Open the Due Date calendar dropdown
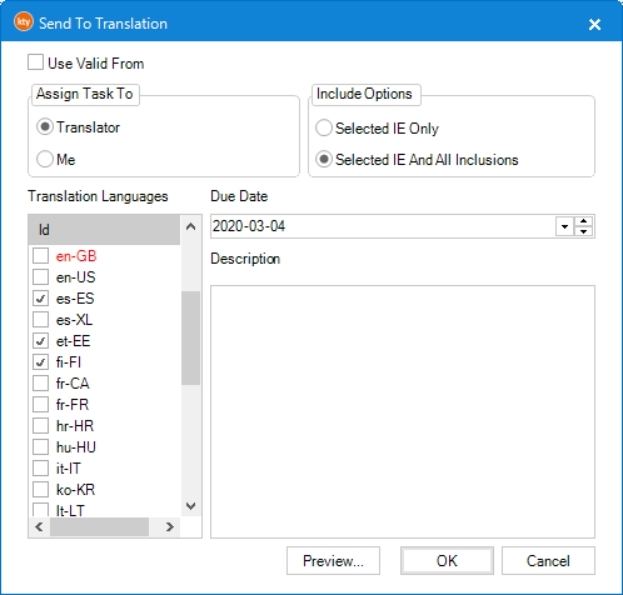This screenshot has height=595, width=623. pos(565,227)
